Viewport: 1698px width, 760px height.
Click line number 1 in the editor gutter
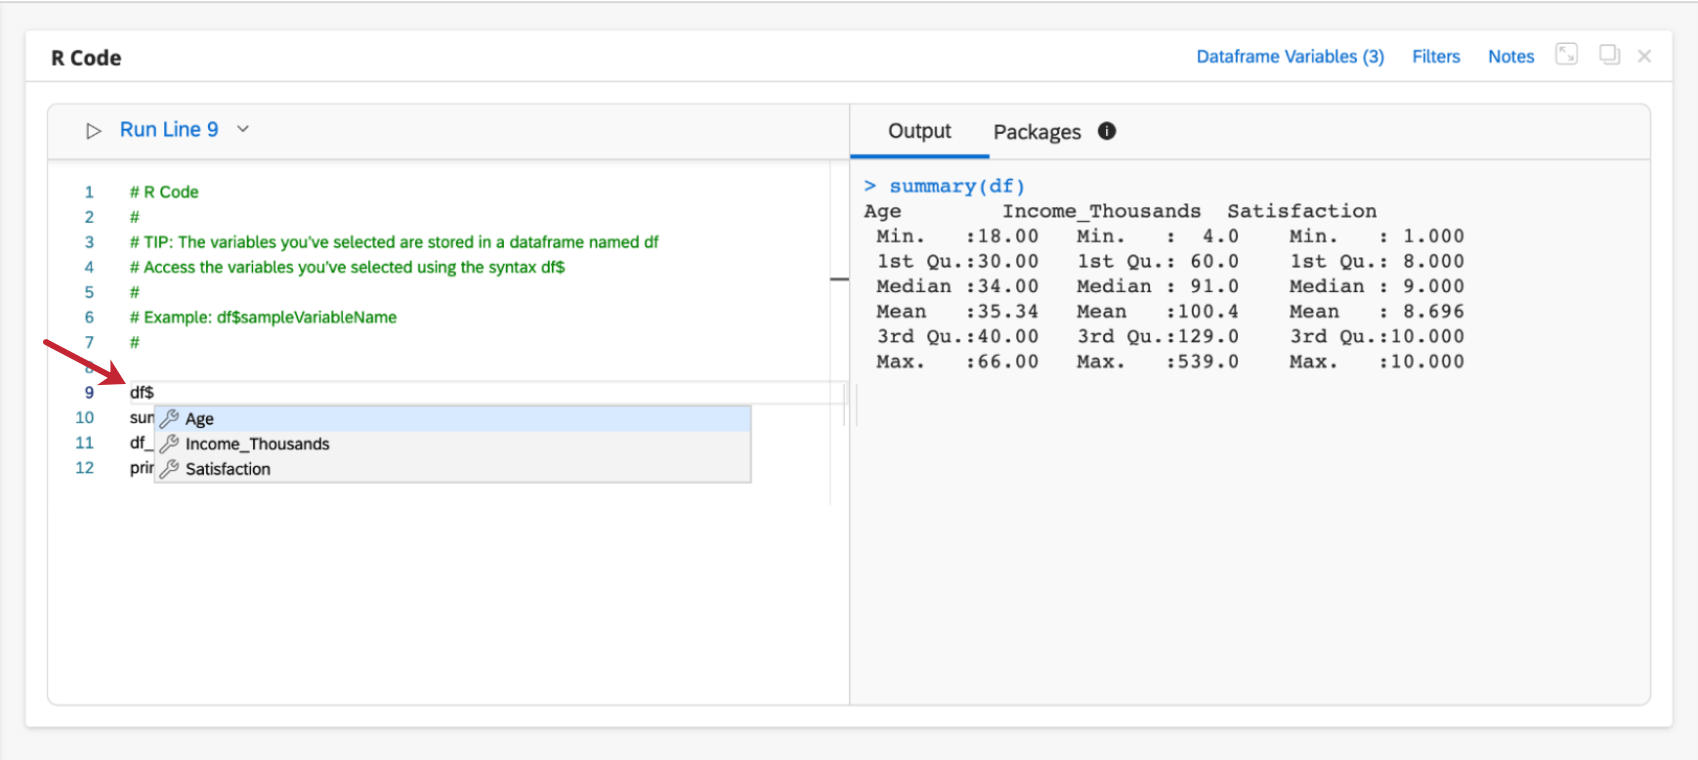pyautogui.click(x=89, y=192)
